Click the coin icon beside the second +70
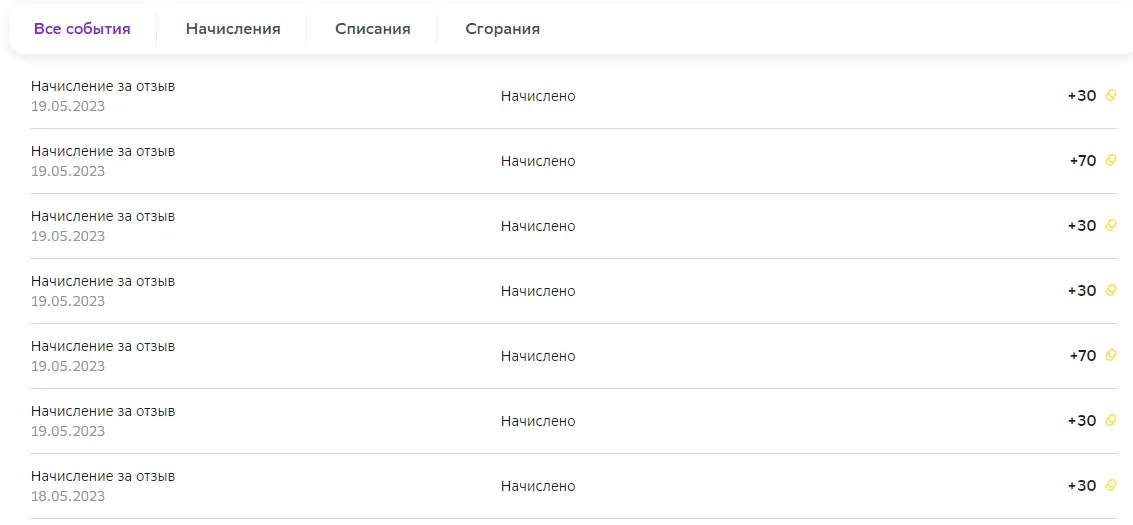Viewport: 1133px width, 525px height. (1111, 355)
